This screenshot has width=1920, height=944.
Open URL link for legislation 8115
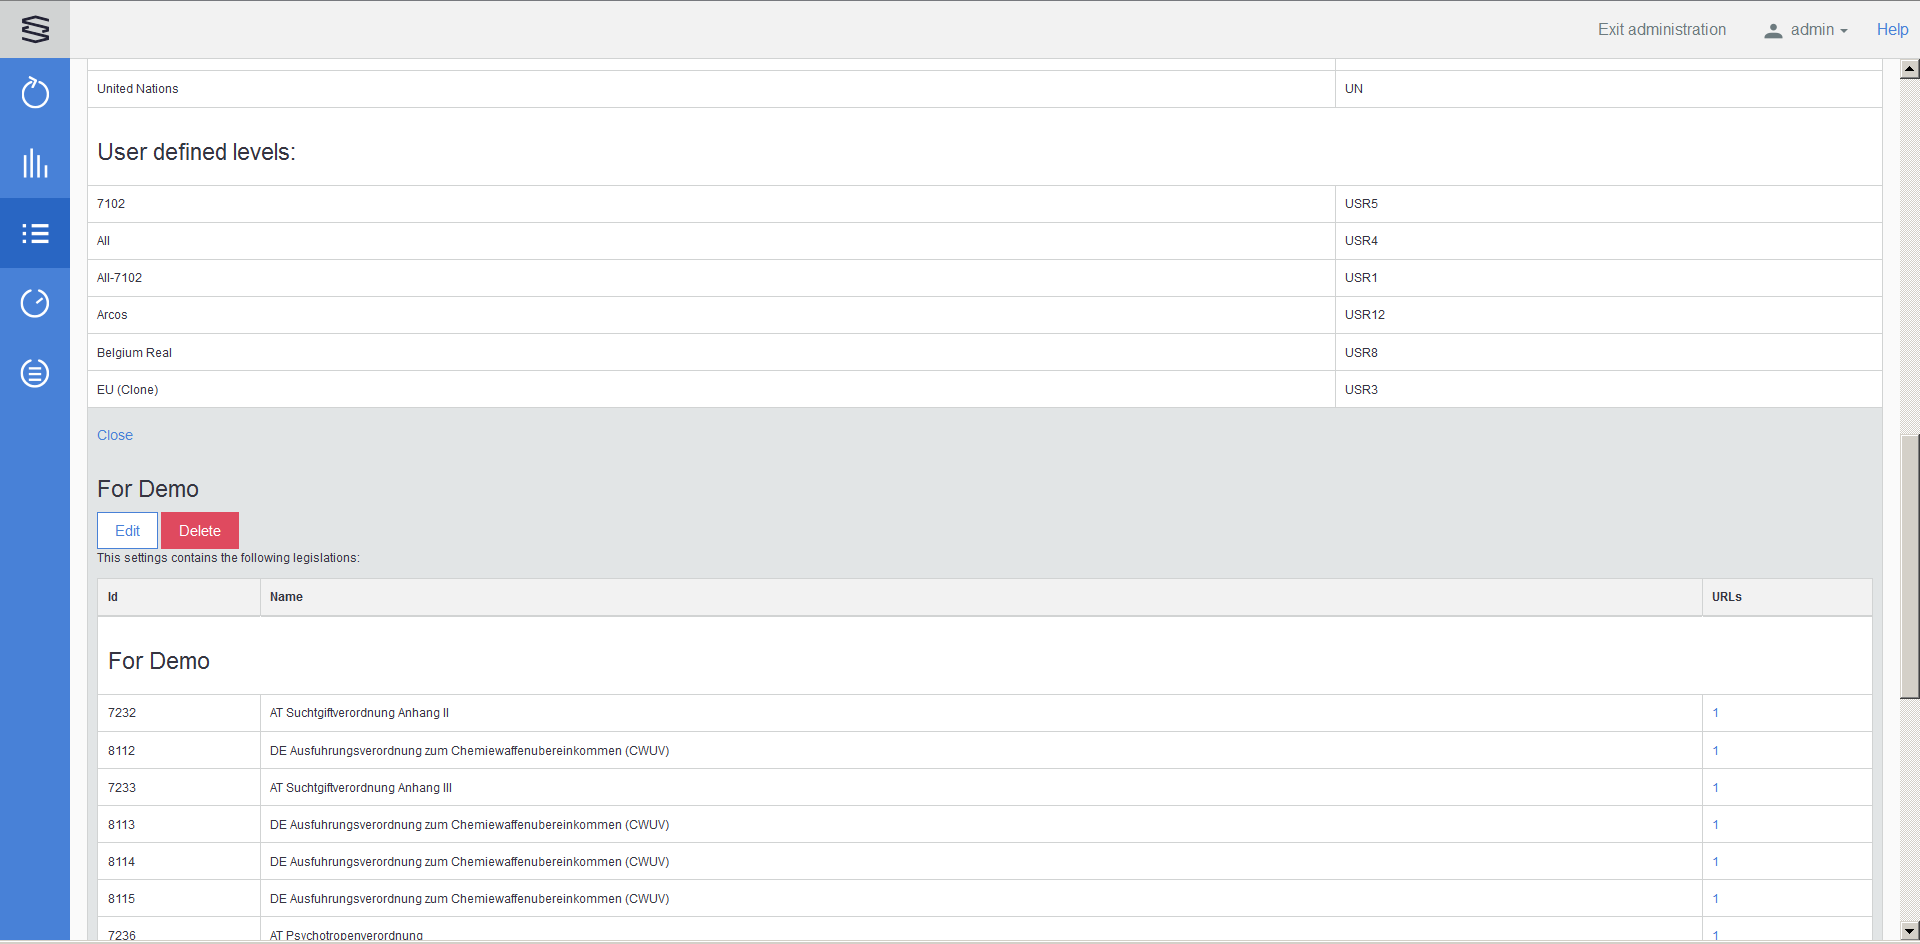(1715, 899)
